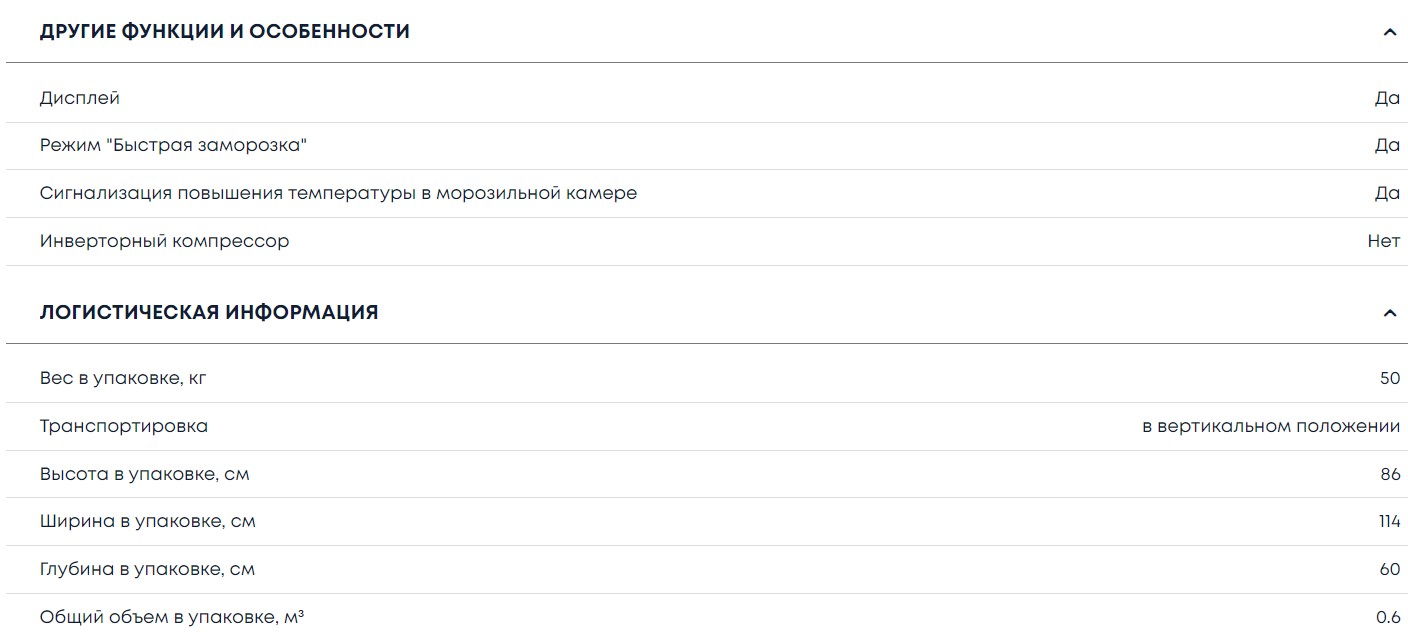Click the "Глубина в упаковке, см" label
This screenshot has height=638, width=1408.
pyautogui.click(x=147, y=569)
